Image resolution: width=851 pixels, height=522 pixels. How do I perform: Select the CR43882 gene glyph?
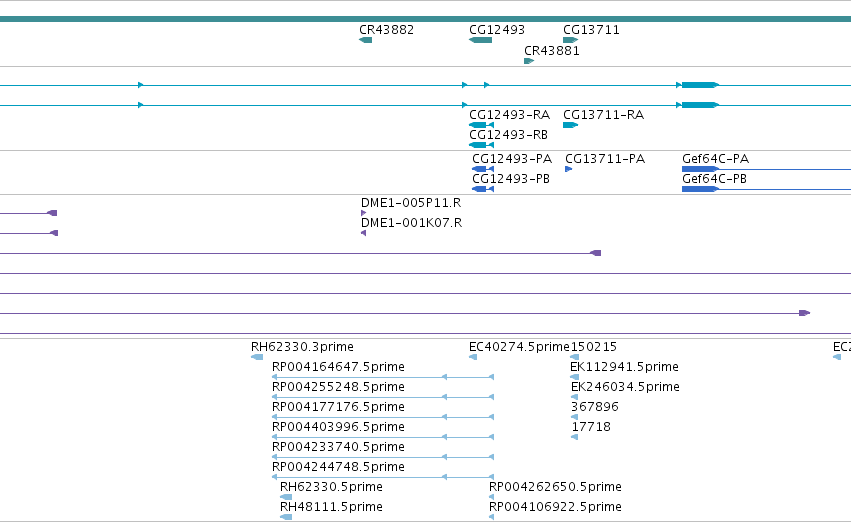[366, 40]
